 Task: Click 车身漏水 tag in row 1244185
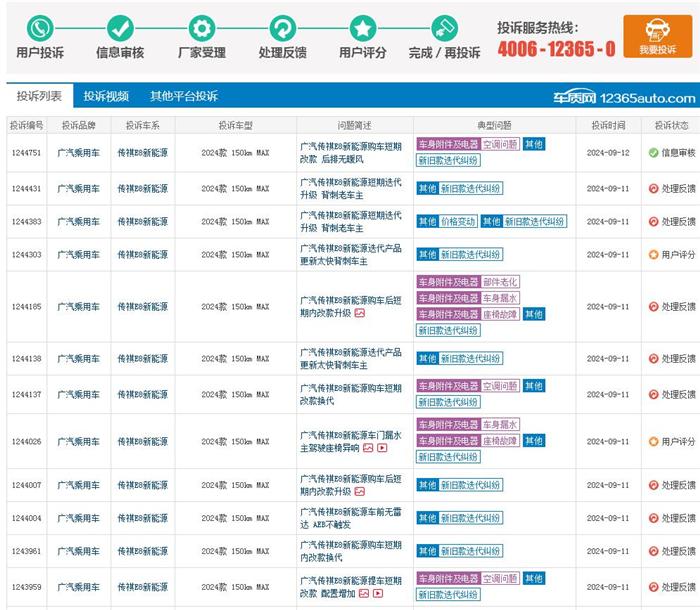coord(500,298)
